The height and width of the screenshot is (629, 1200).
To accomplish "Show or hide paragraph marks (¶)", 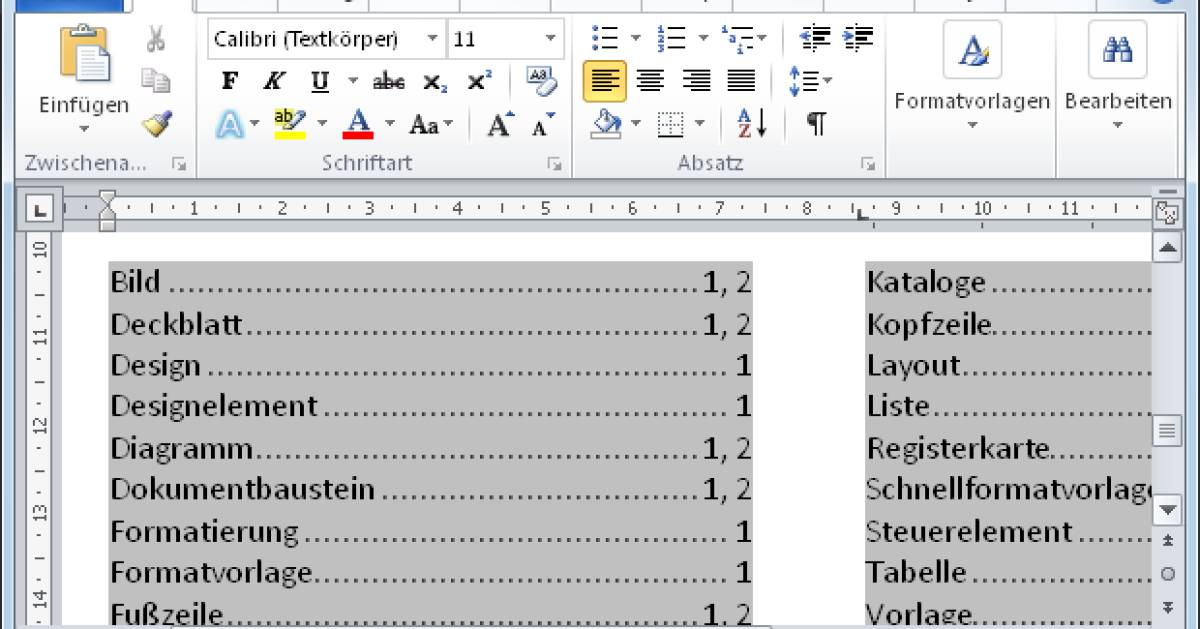I will 816,124.
